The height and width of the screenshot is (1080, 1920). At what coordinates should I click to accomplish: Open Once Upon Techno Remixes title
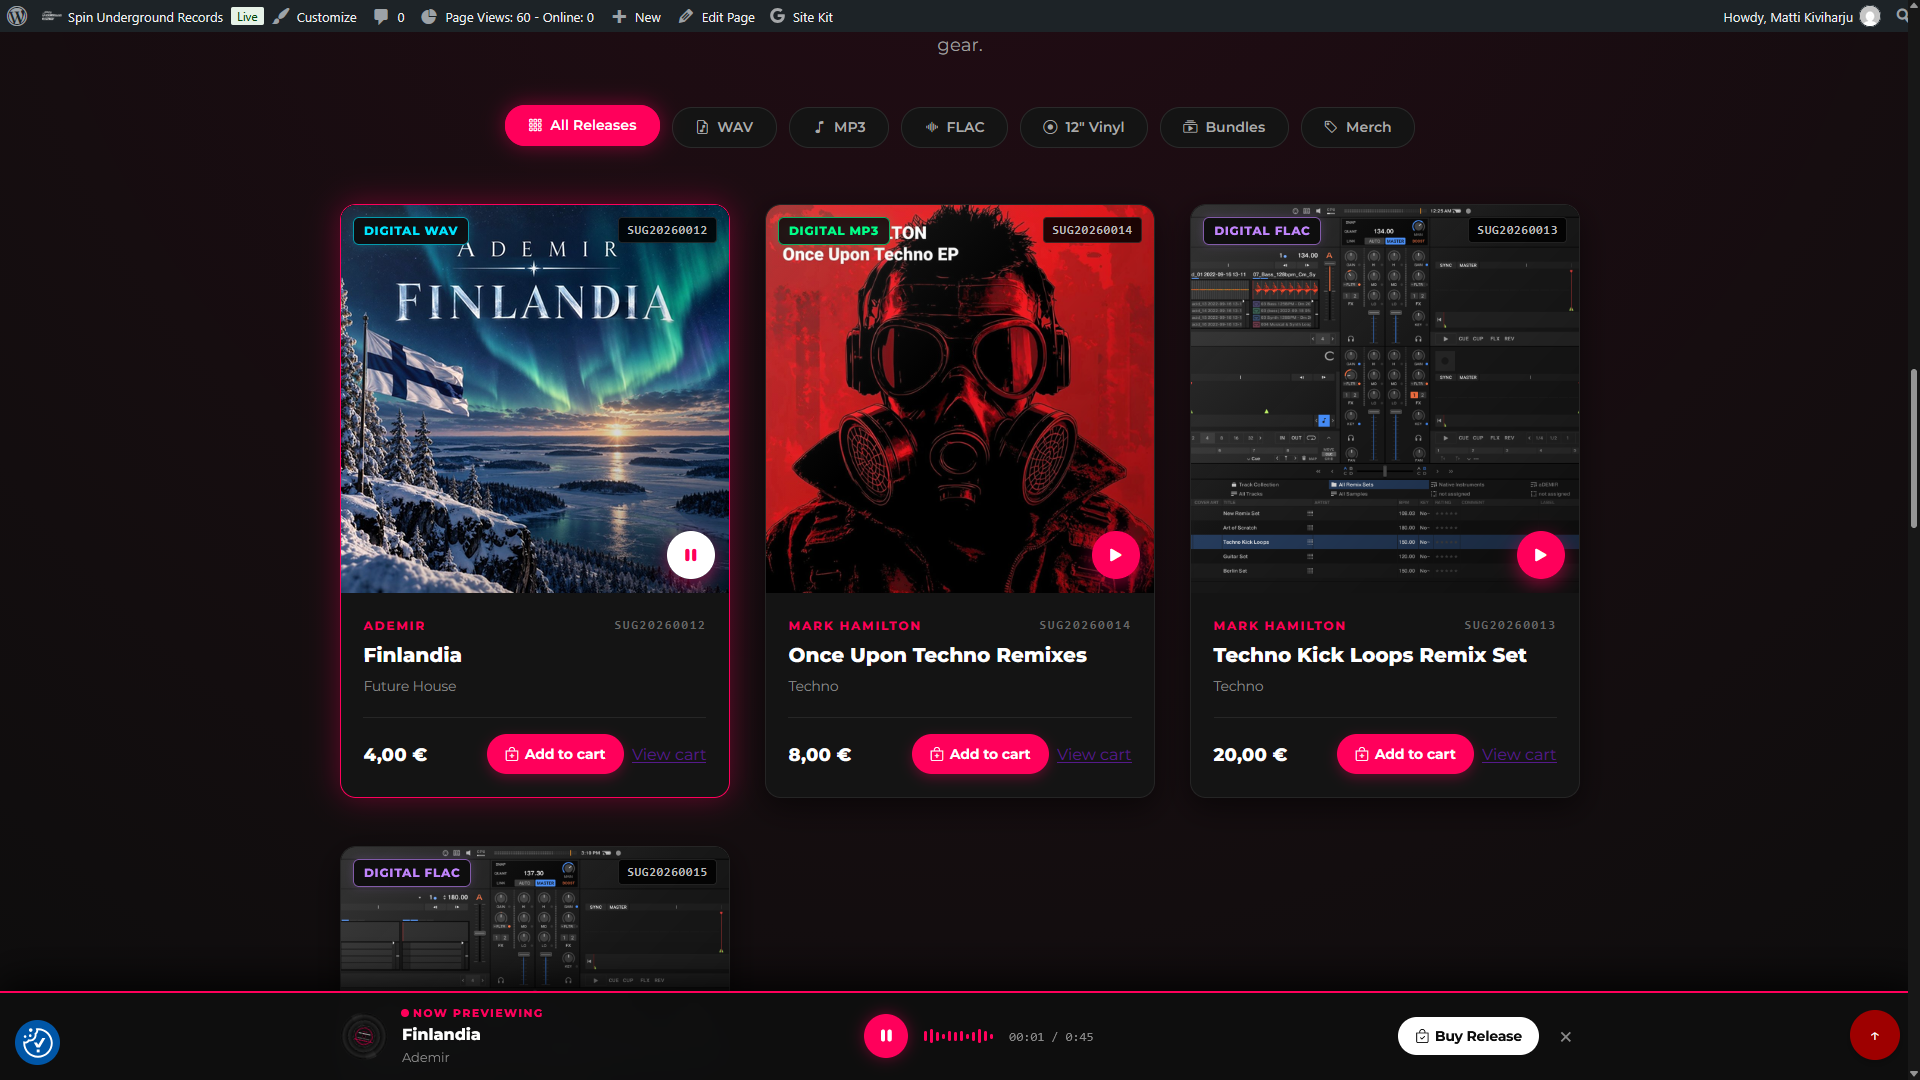pos(937,655)
